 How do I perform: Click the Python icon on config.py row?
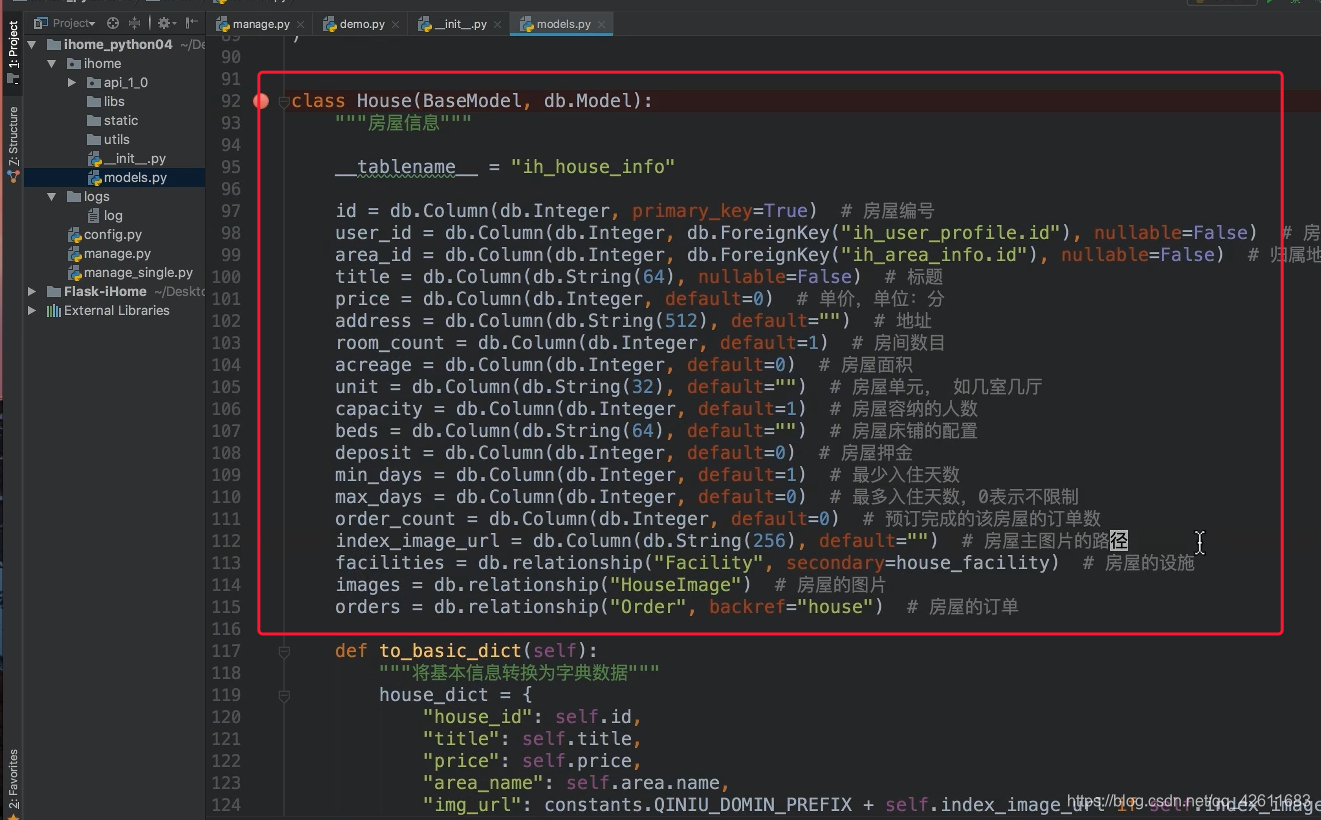tap(74, 235)
